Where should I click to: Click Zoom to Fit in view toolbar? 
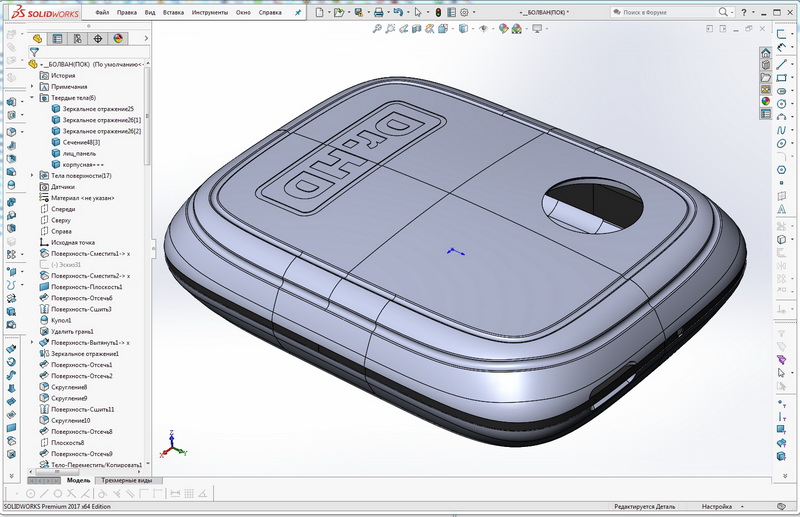[377, 29]
